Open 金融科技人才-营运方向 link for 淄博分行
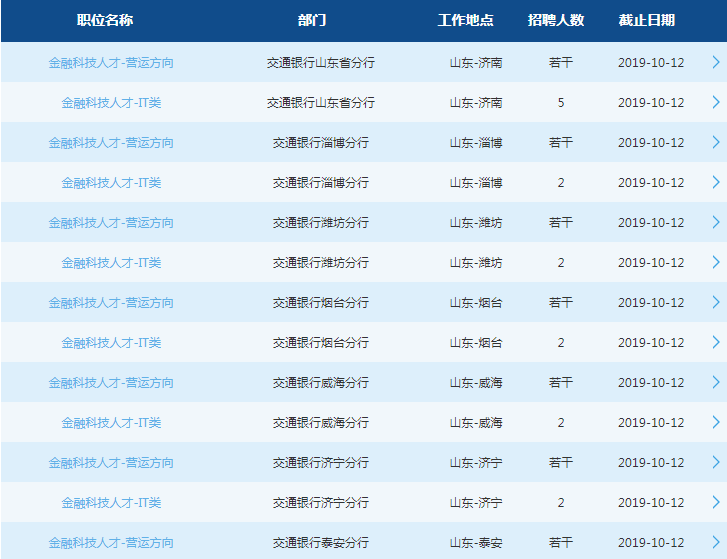The image size is (727, 559). (x=111, y=142)
